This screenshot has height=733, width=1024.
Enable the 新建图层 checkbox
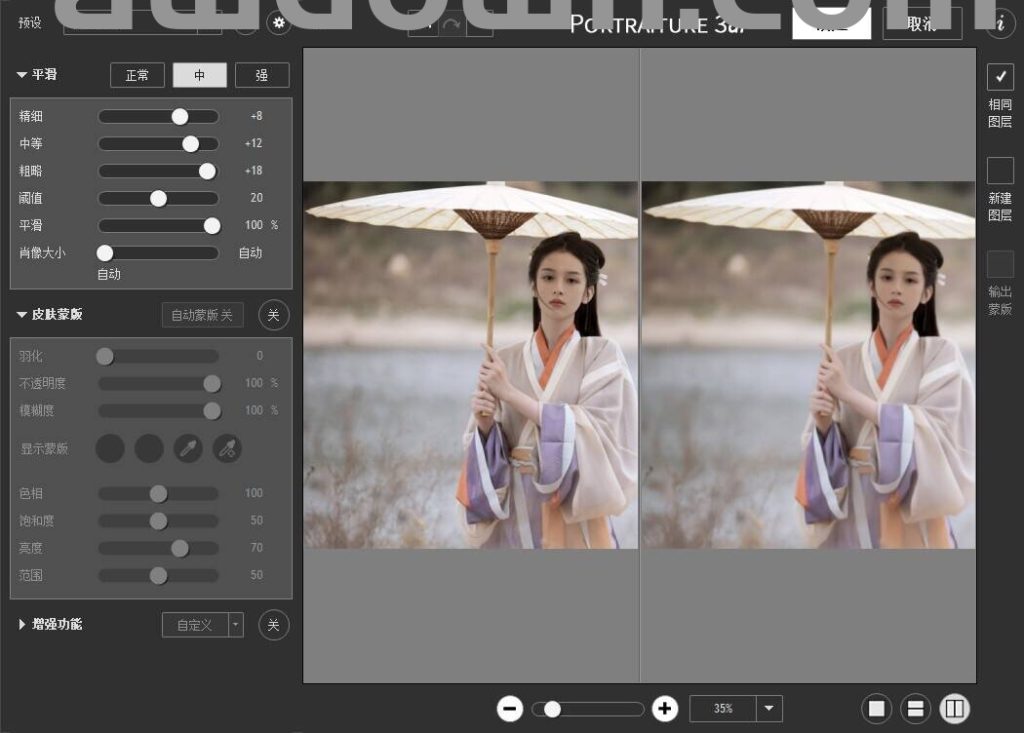tap(1000, 171)
